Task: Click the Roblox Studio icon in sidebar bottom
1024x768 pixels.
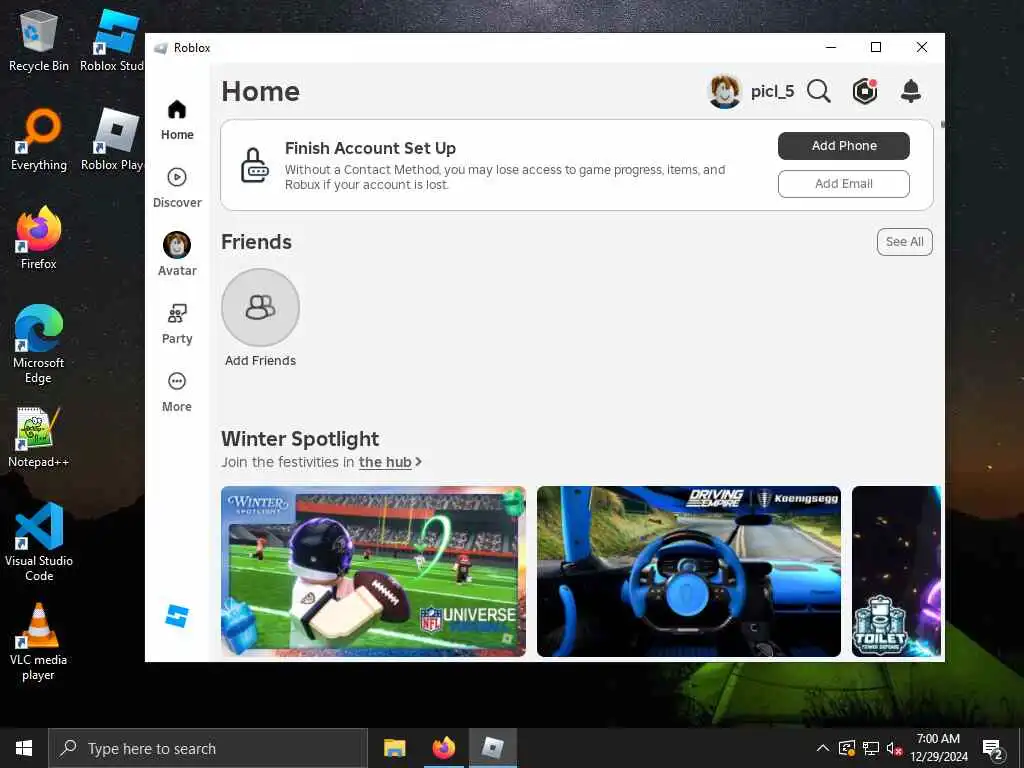Action: [x=177, y=616]
